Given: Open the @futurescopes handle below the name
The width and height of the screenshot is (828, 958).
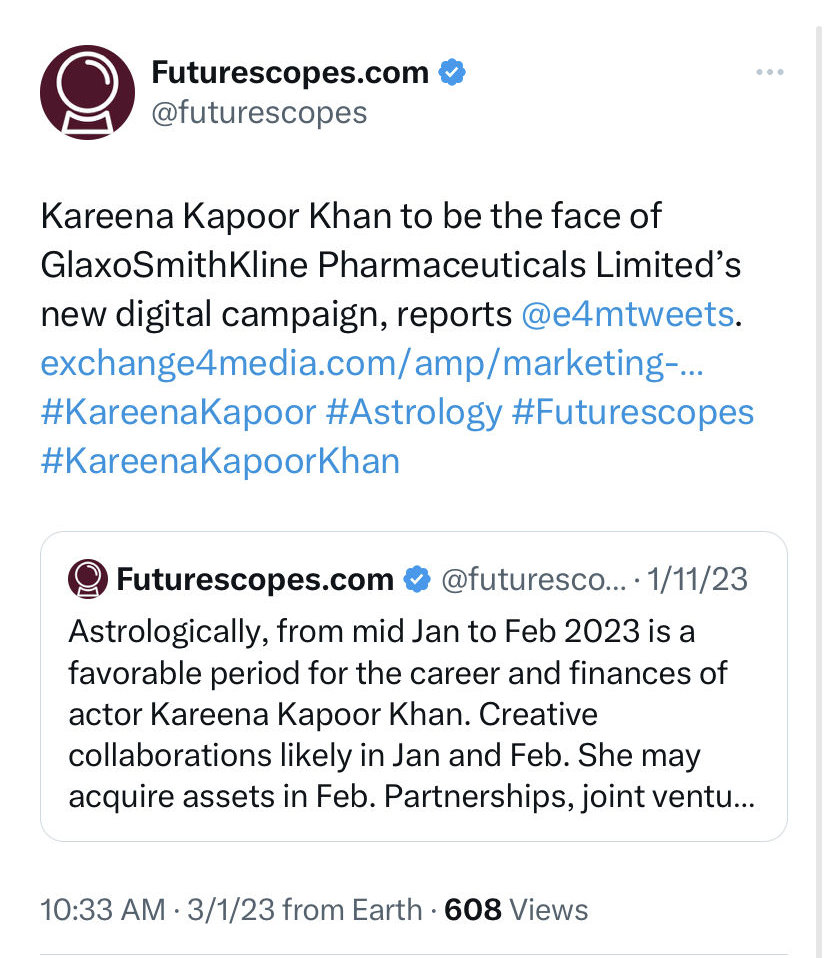Looking at the screenshot, I should pos(259,113).
